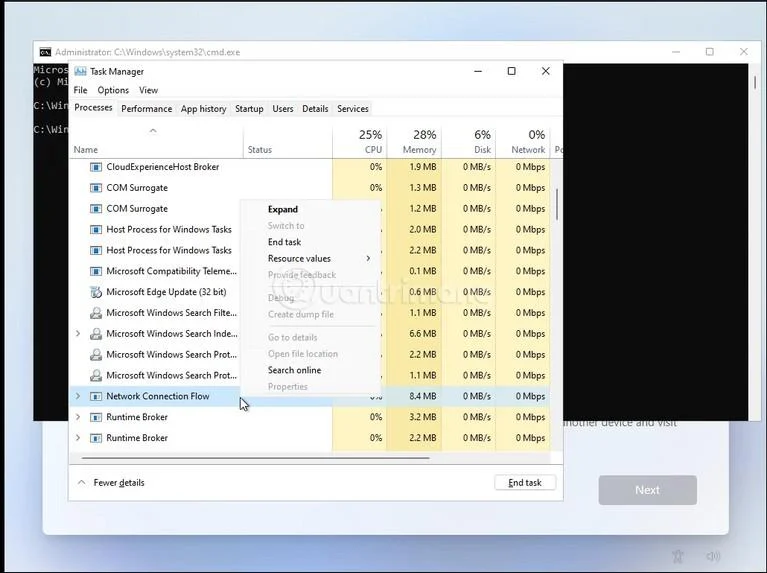Select Microsoft Compatibility Telemetry process icon
767x573 pixels.
click(x=96, y=271)
